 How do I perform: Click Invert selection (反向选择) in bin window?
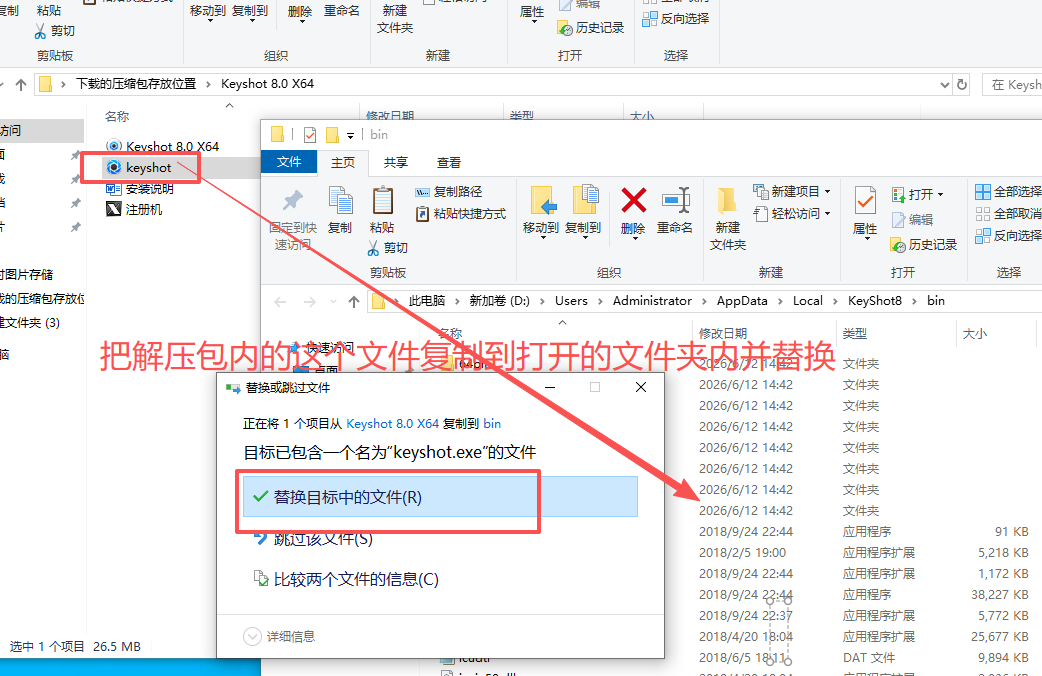1008,236
